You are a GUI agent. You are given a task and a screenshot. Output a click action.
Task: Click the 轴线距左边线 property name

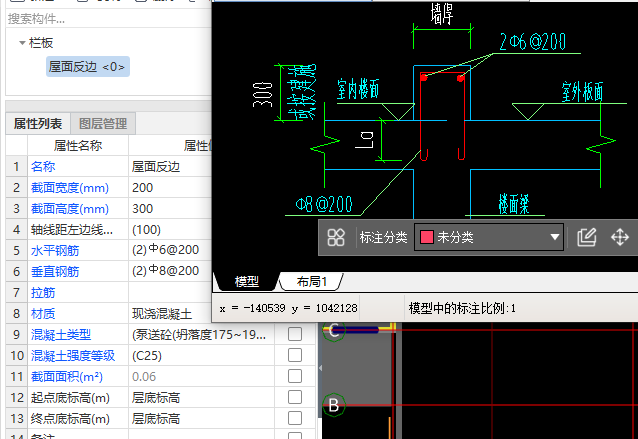coord(72,230)
